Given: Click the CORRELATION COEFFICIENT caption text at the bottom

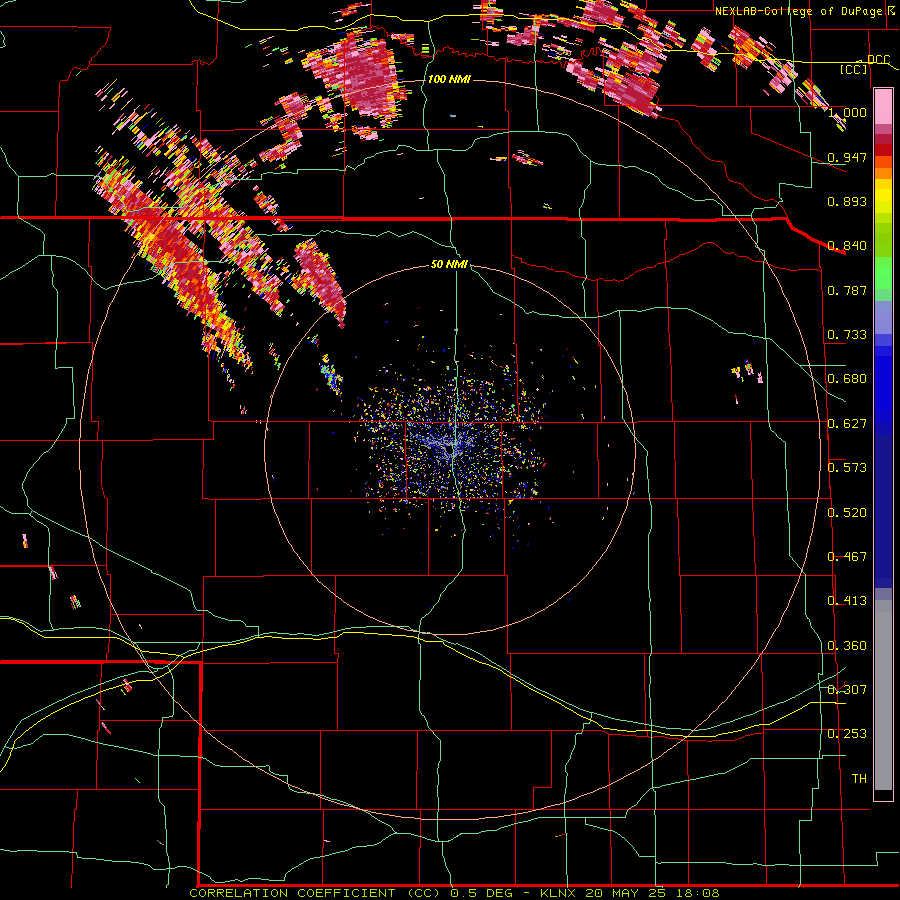Looking at the screenshot, I should pyautogui.click(x=454, y=893).
